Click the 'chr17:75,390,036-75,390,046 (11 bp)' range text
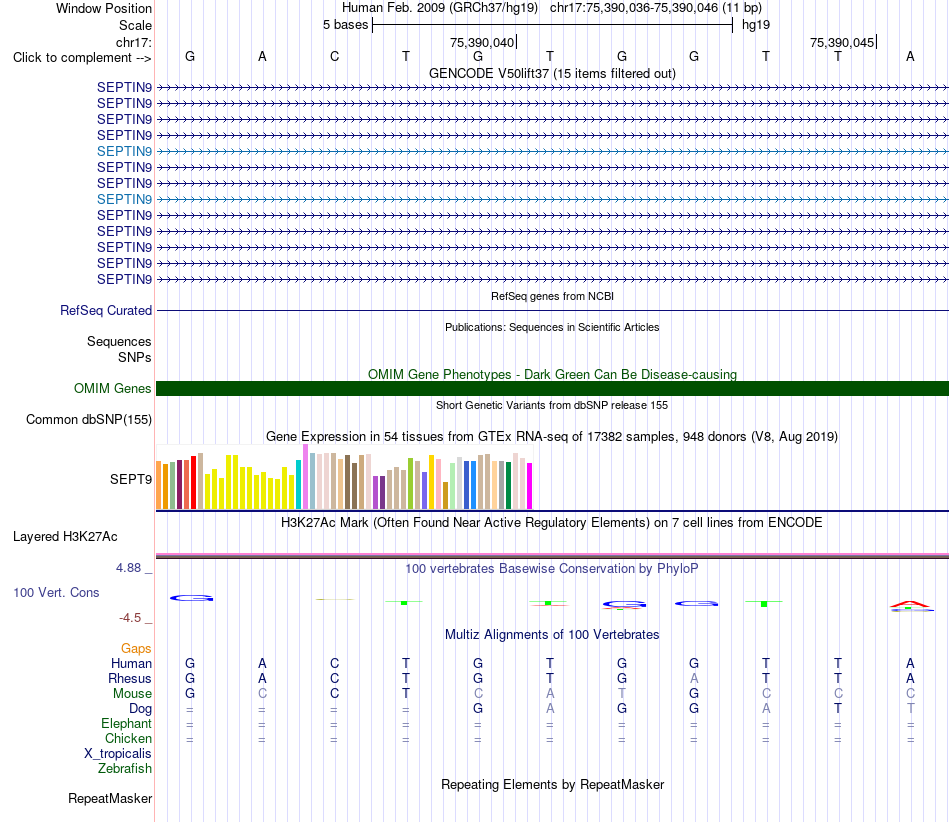Screen dimensions: 950x822 pos(656,8)
